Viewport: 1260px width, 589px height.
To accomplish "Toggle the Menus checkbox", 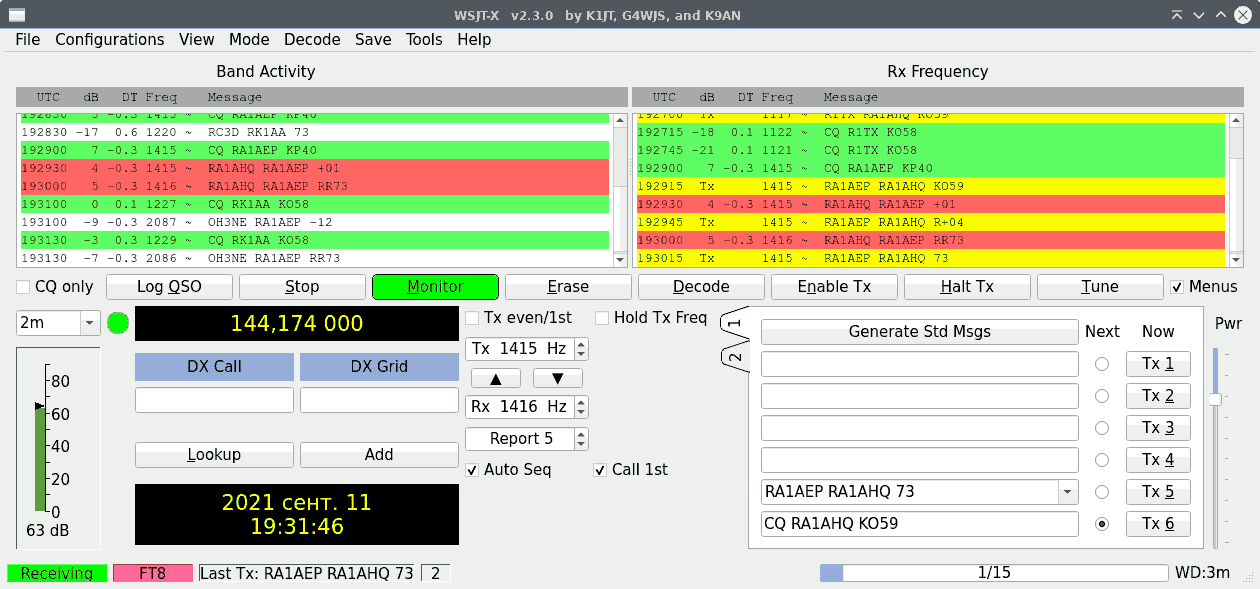I will pos(1177,287).
